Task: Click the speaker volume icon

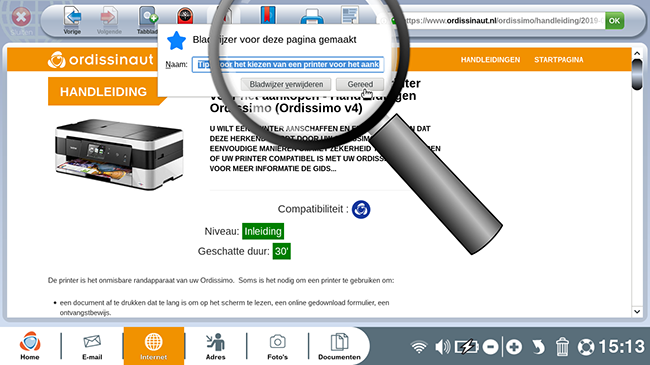Action: click(442, 347)
